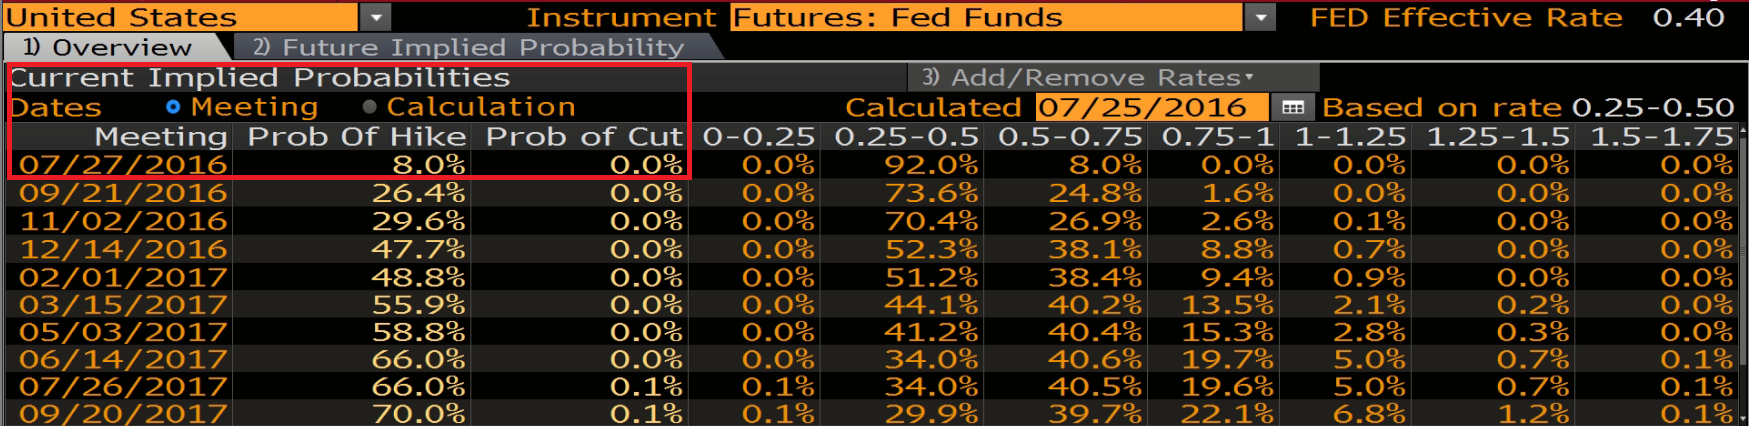This screenshot has width=1749, height=426.
Task: Select the 09/21/2016 meeting row
Action: pos(123,193)
